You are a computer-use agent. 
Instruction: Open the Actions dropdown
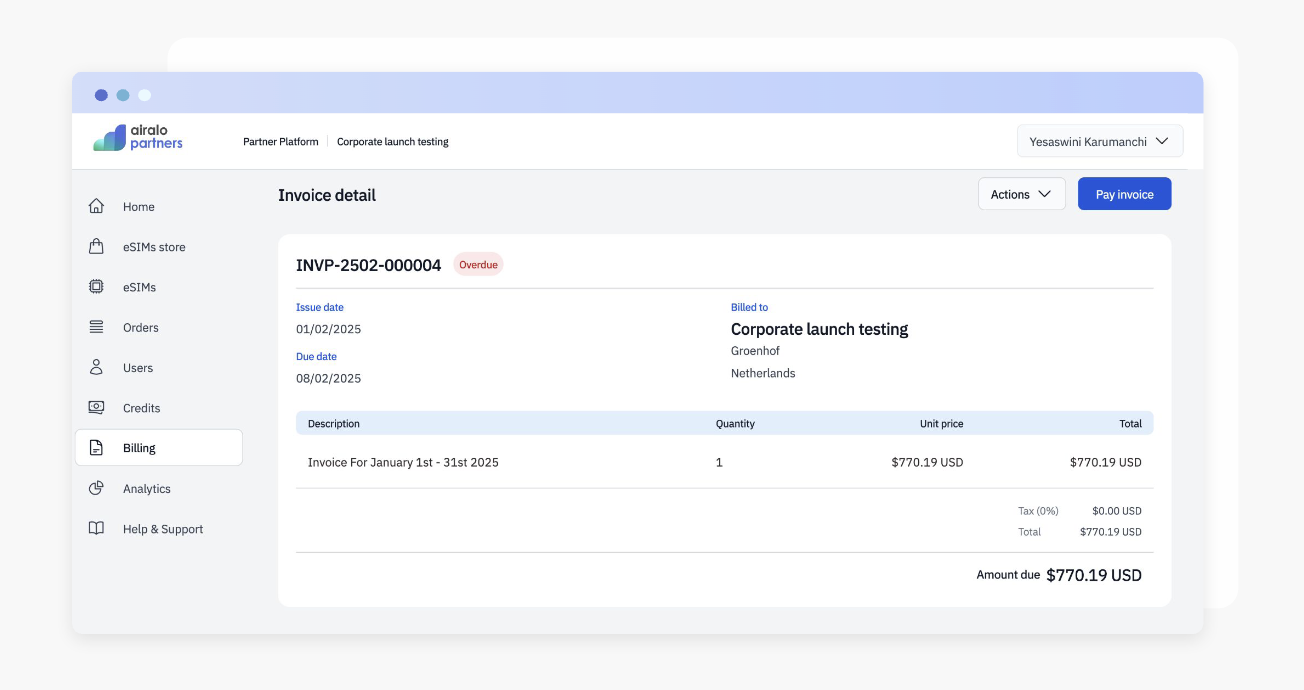coord(1021,194)
